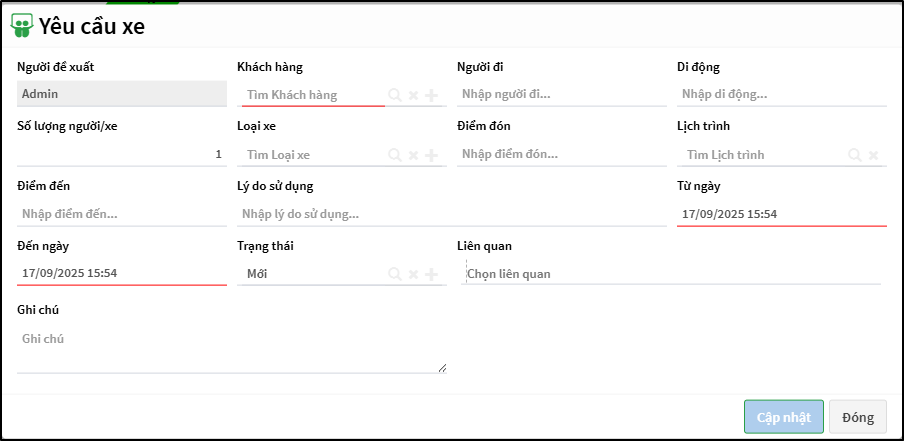
Task: Open the Tìm Loại xe lookup box
Action: click(312, 155)
